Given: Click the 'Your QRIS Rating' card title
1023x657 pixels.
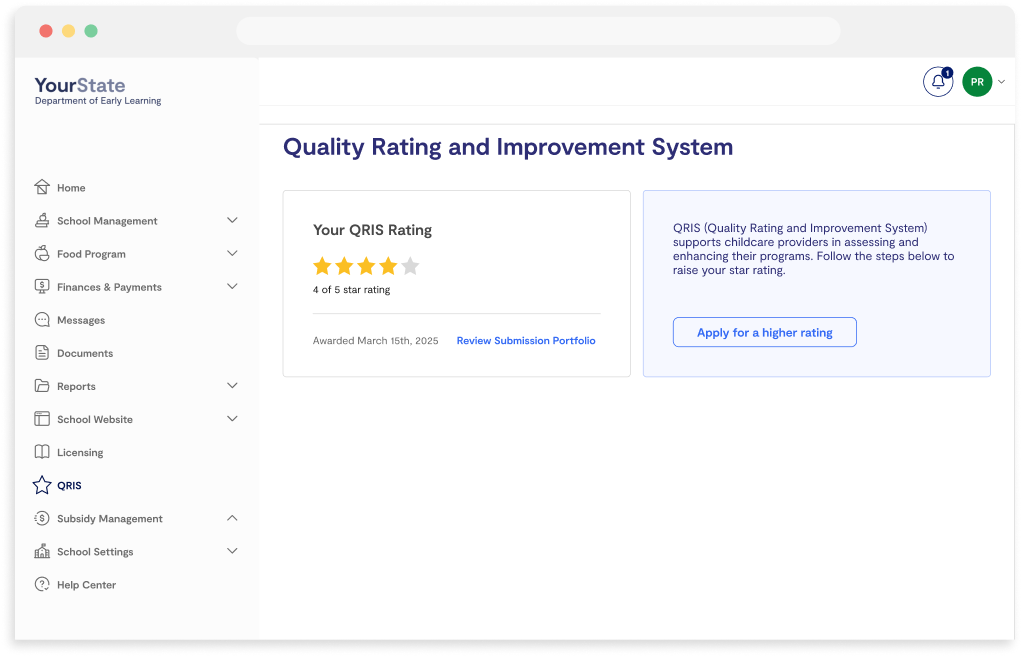Looking at the screenshot, I should click(372, 230).
